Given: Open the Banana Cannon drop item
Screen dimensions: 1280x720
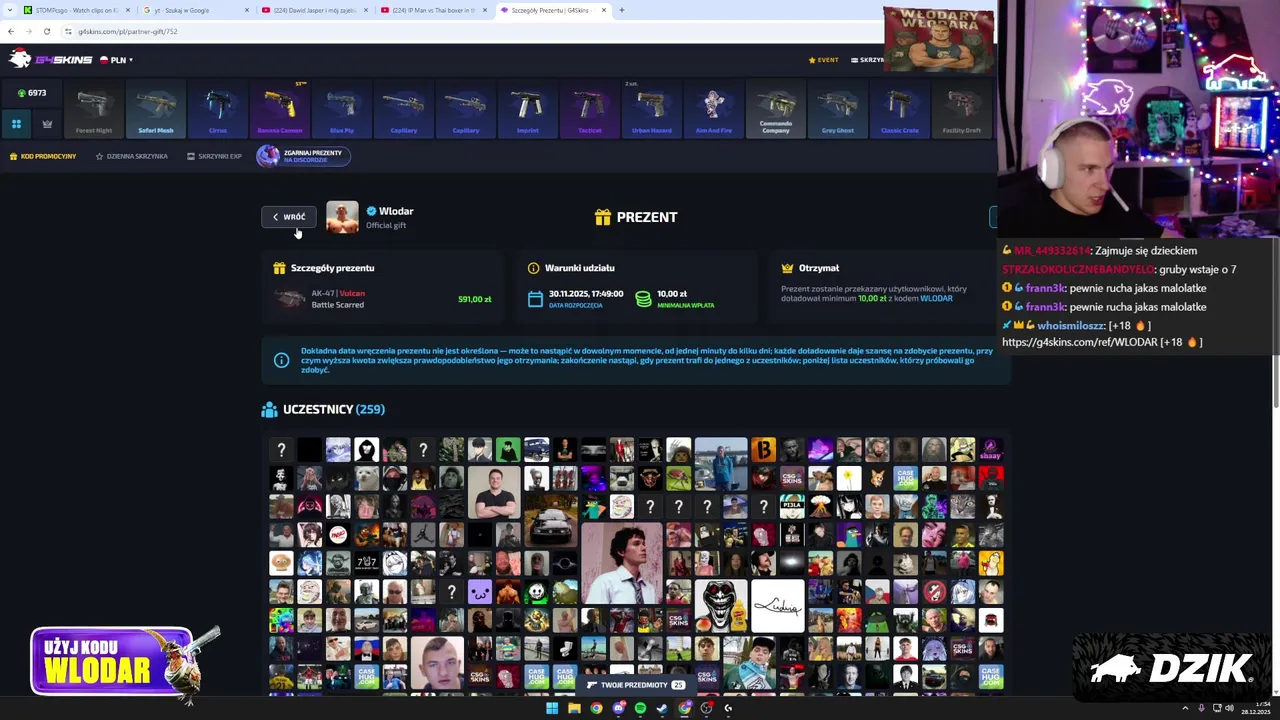Looking at the screenshot, I should pos(280,110).
